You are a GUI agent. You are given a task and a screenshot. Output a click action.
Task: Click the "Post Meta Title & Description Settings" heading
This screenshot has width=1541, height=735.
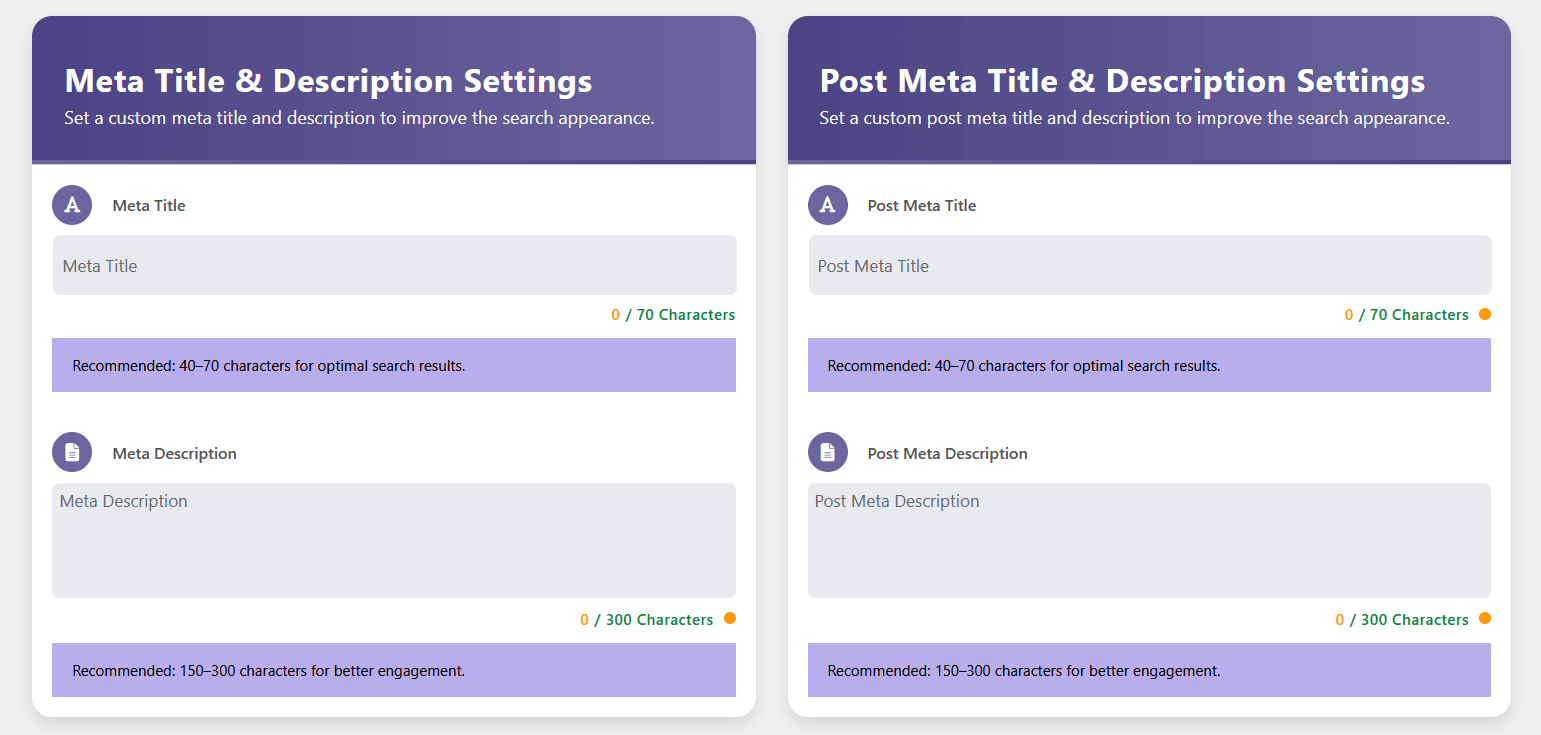point(1122,81)
